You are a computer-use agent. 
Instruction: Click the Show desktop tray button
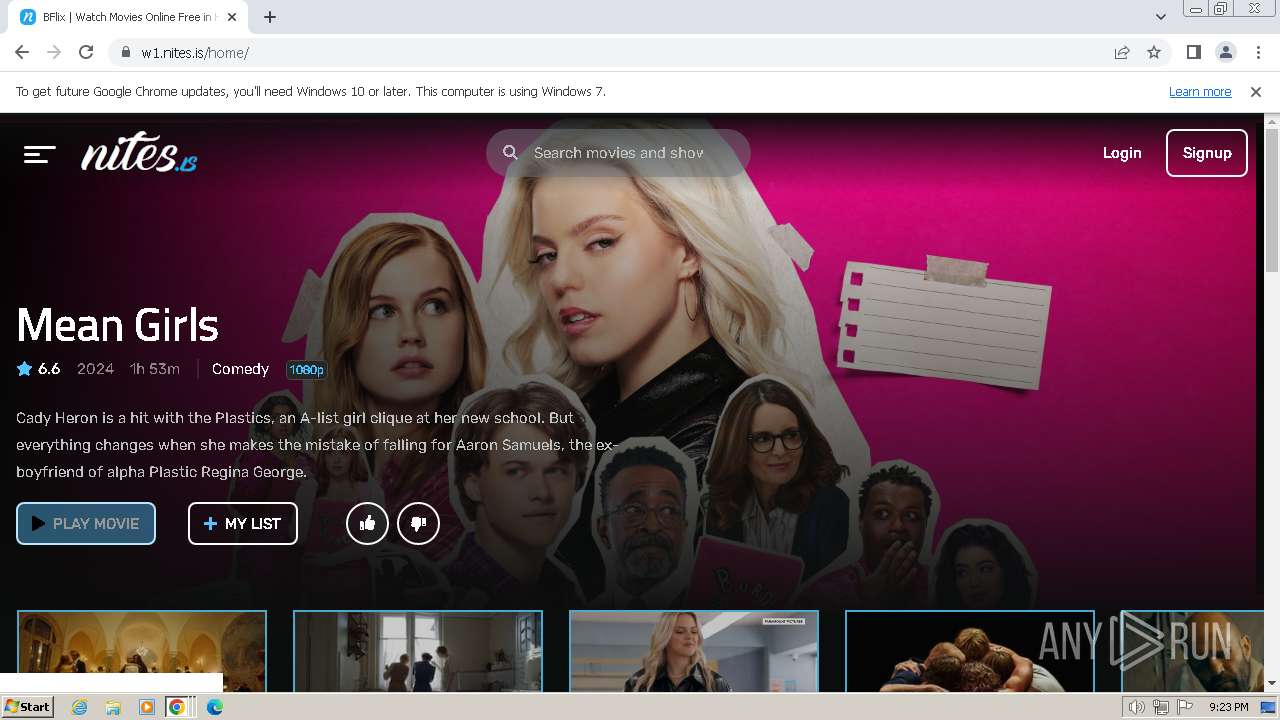[1269, 707]
